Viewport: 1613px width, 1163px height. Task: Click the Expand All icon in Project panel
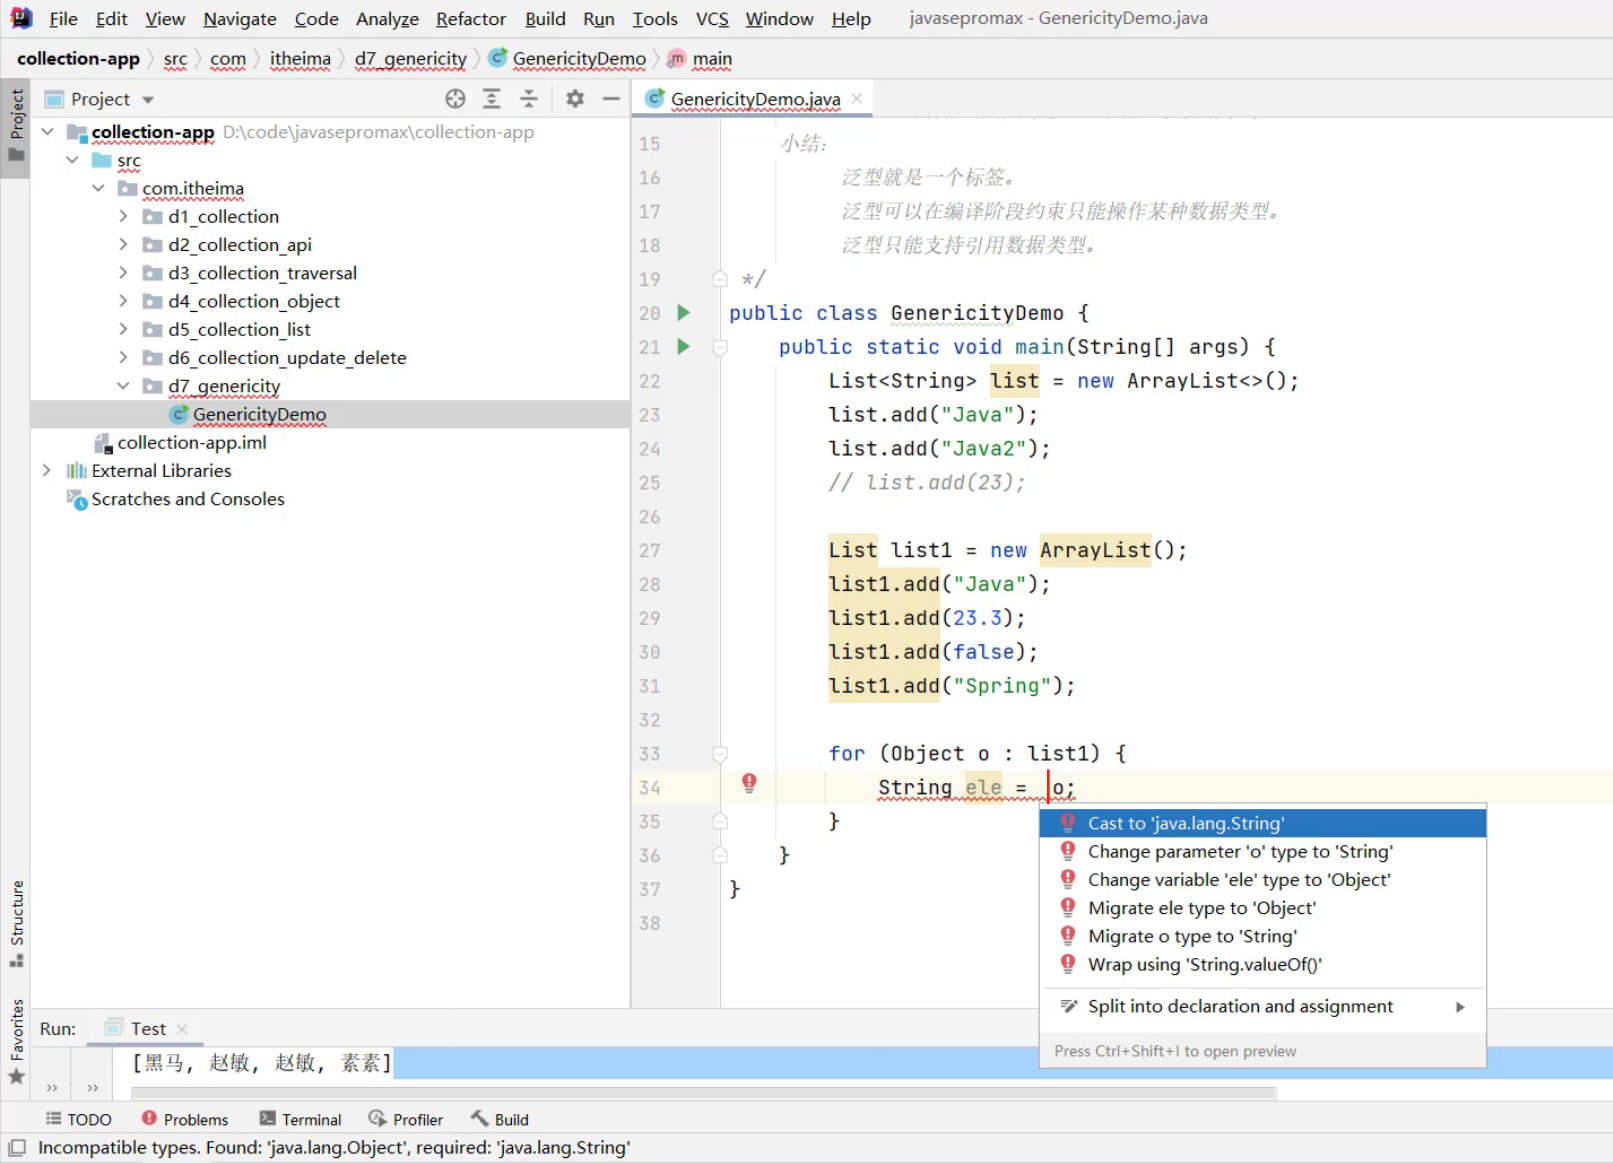491,99
